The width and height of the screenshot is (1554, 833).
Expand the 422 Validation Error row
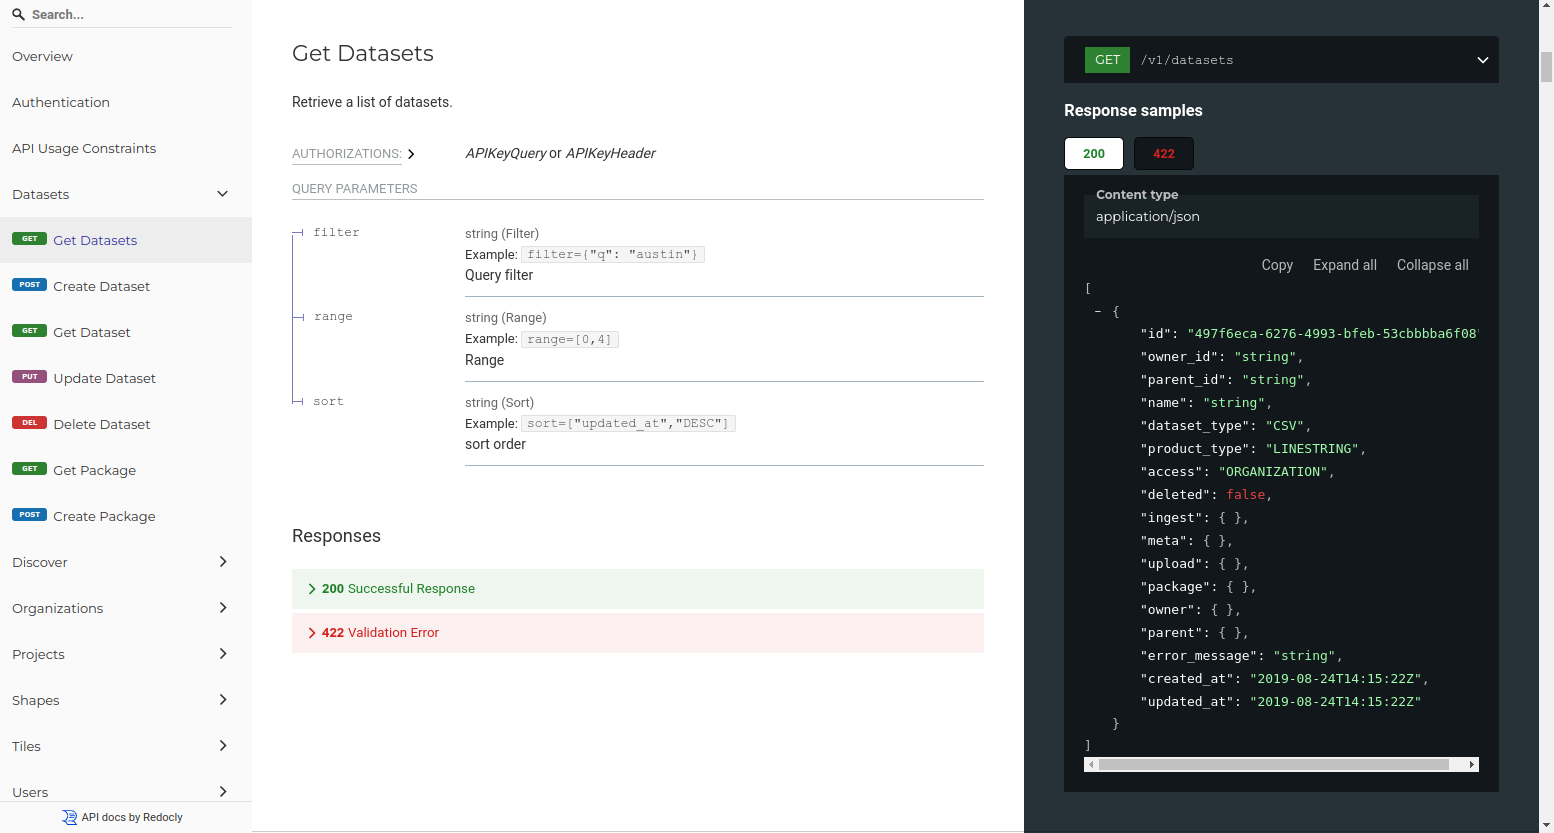(x=638, y=633)
